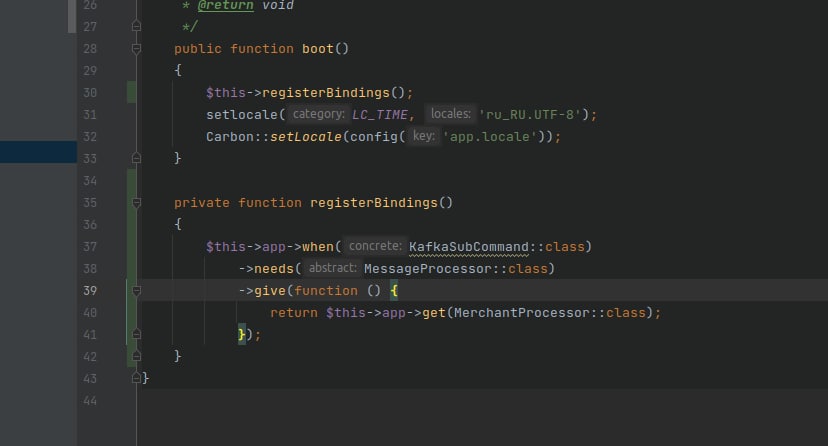Click the setLocale static method call
The height and width of the screenshot is (446, 828).
[x=306, y=137]
